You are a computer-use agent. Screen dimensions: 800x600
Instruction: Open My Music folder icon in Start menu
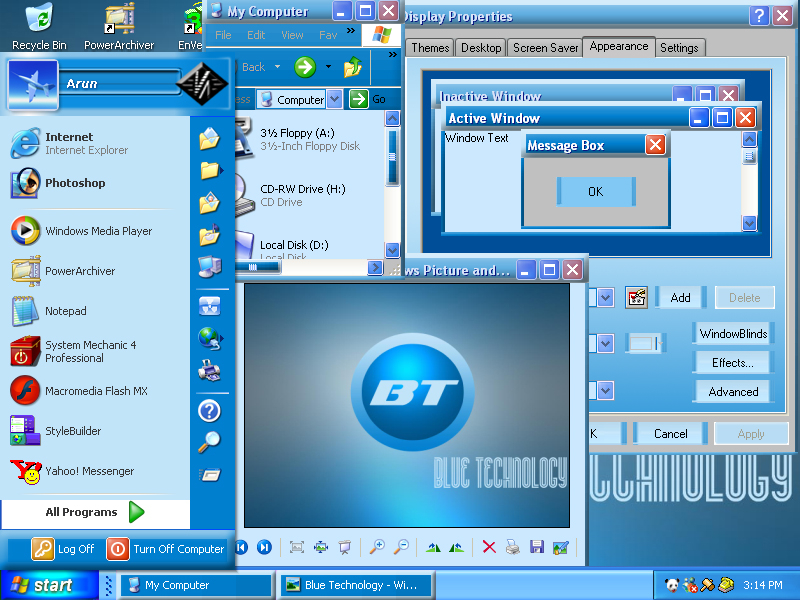coord(209,235)
